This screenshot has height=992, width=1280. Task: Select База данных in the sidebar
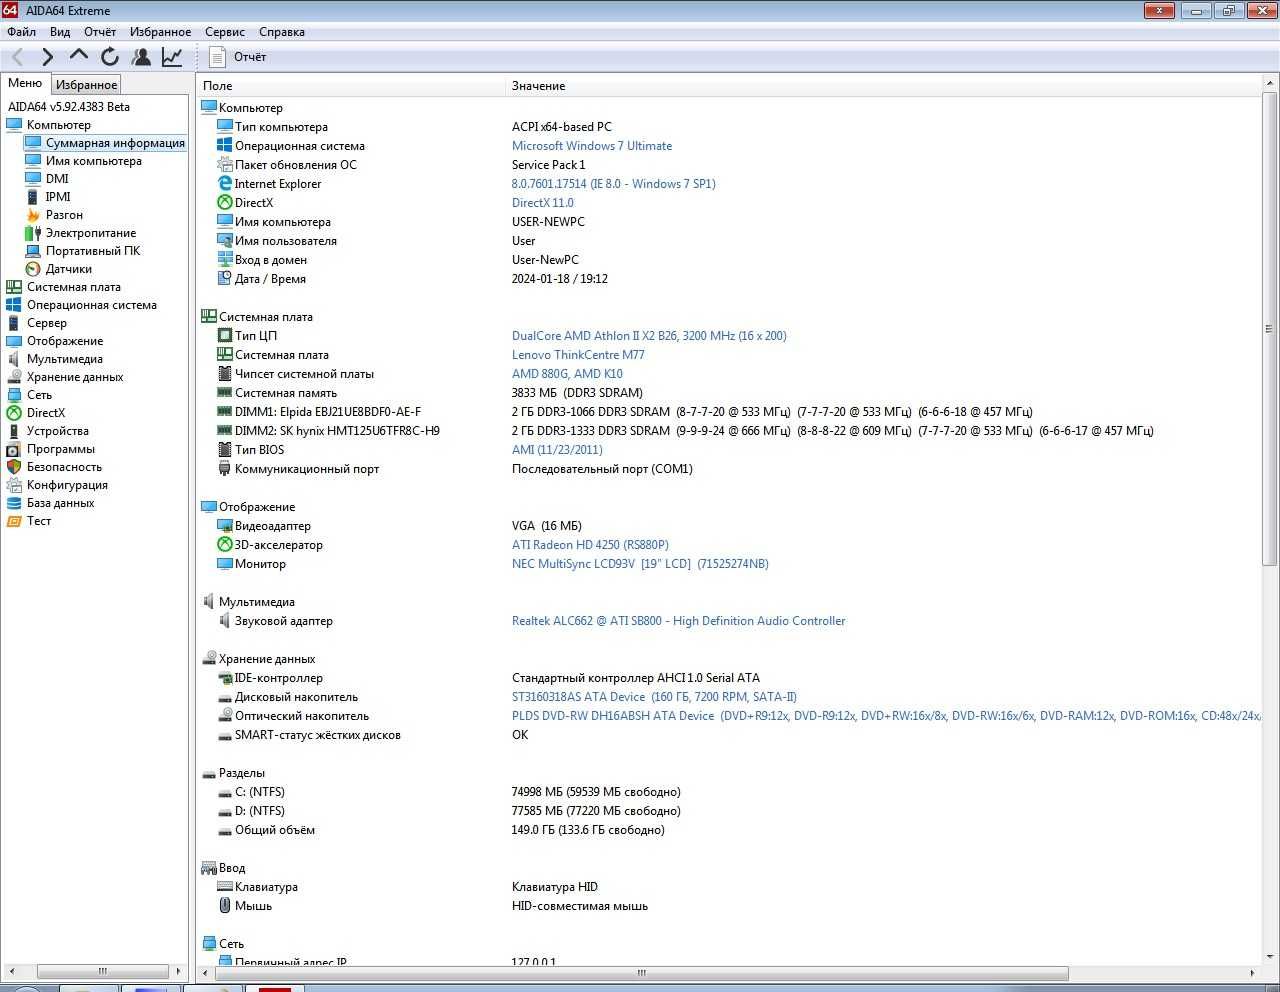(x=60, y=503)
